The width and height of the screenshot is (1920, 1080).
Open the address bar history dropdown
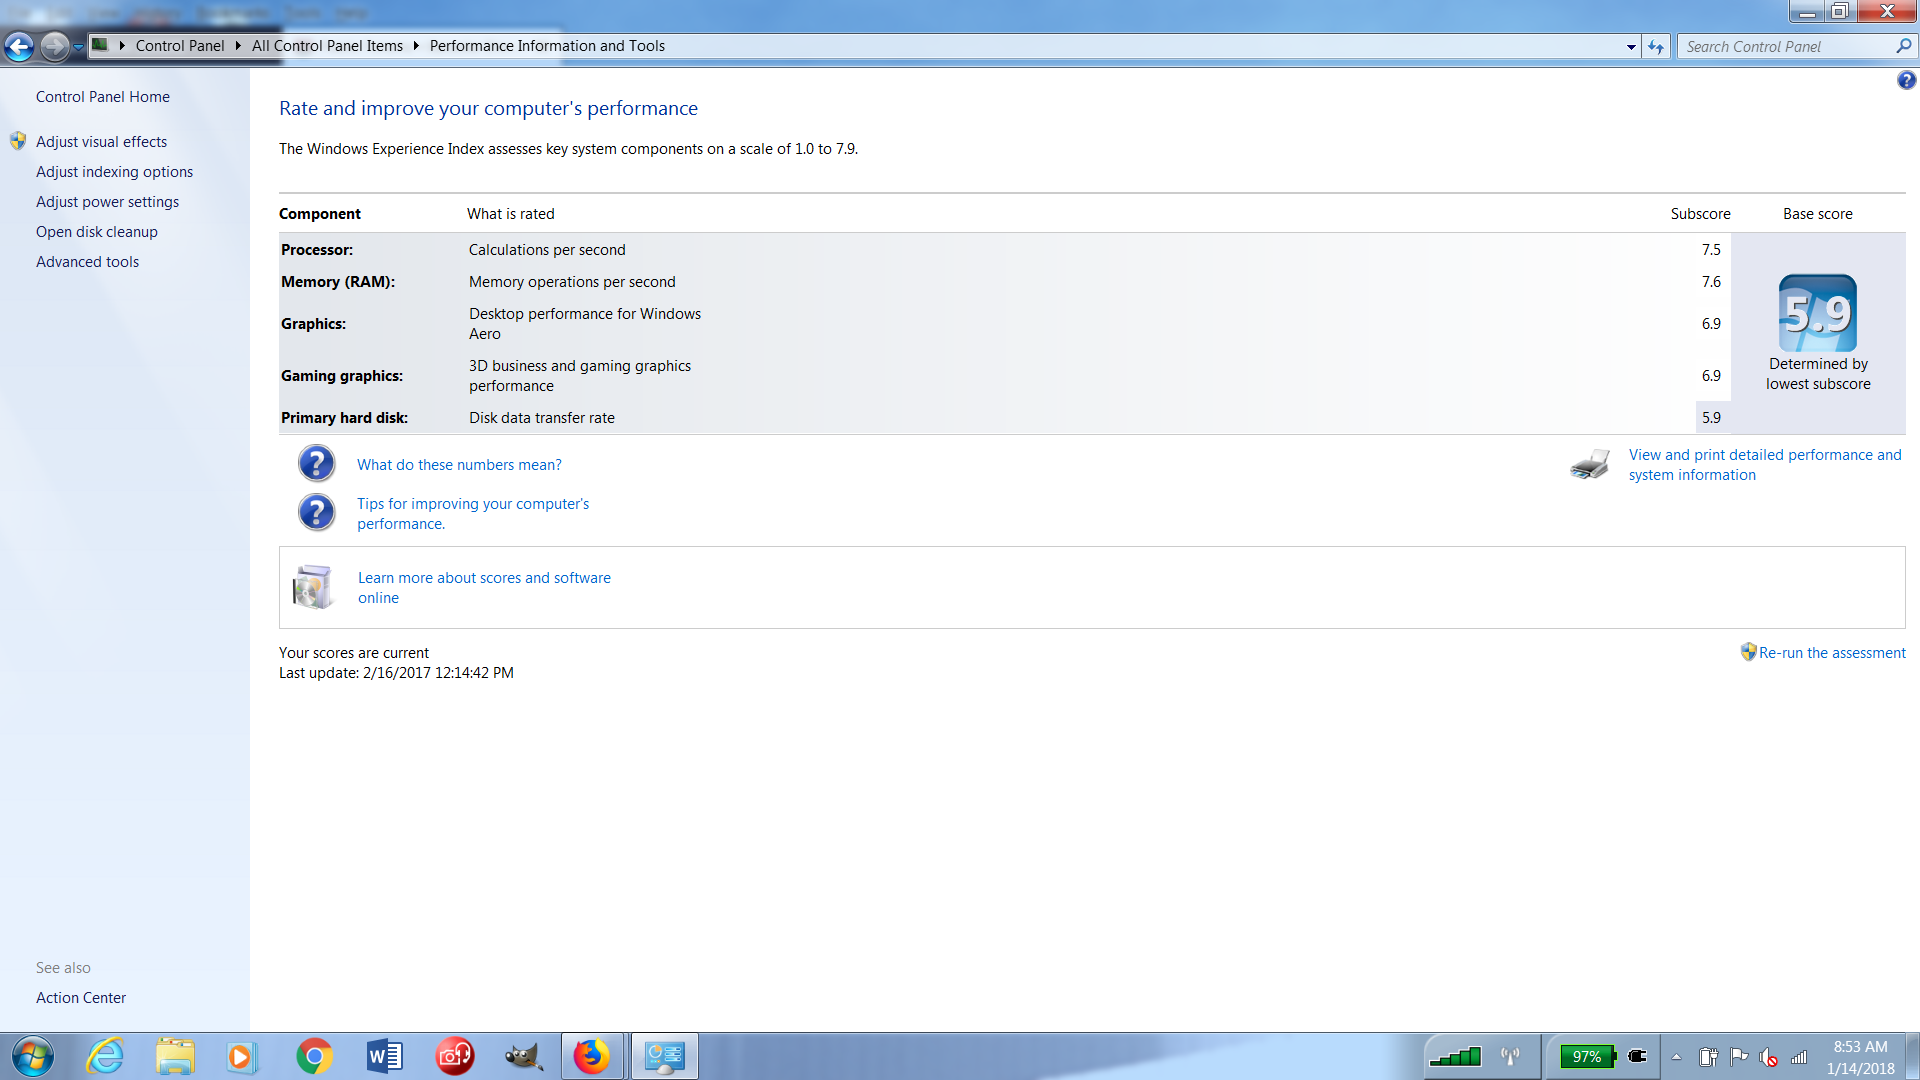pyautogui.click(x=1631, y=46)
